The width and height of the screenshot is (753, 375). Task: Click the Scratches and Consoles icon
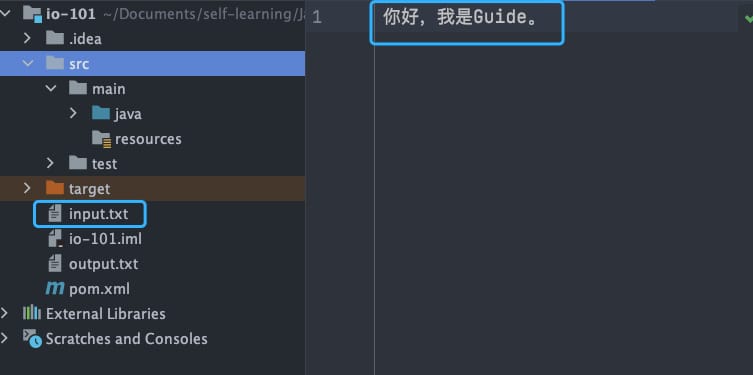pyautogui.click(x=32, y=339)
